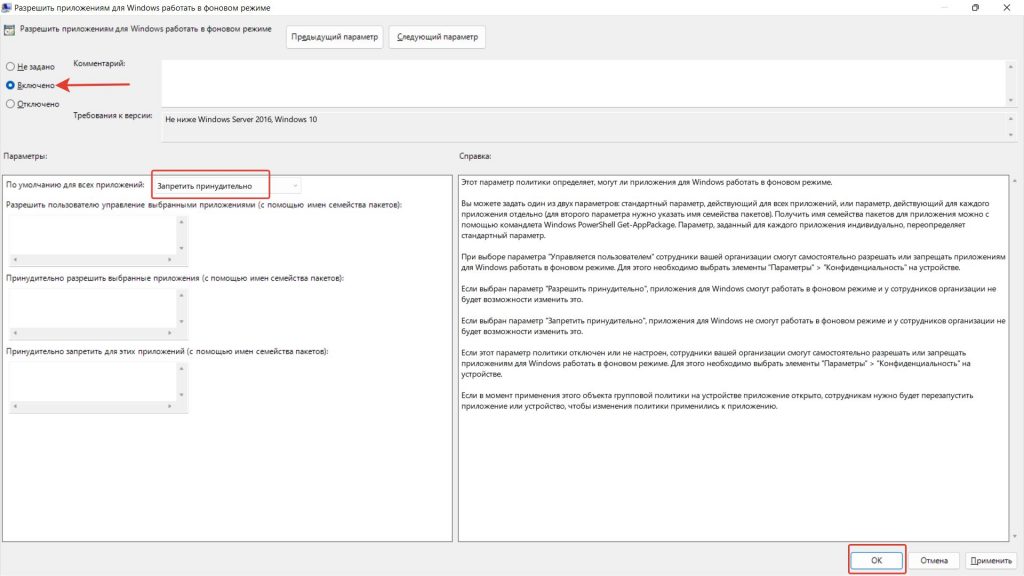Click the help paragraph starting 'Этот параметр политики определяет'
This screenshot has width=1024, height=576.
[647, 182]
